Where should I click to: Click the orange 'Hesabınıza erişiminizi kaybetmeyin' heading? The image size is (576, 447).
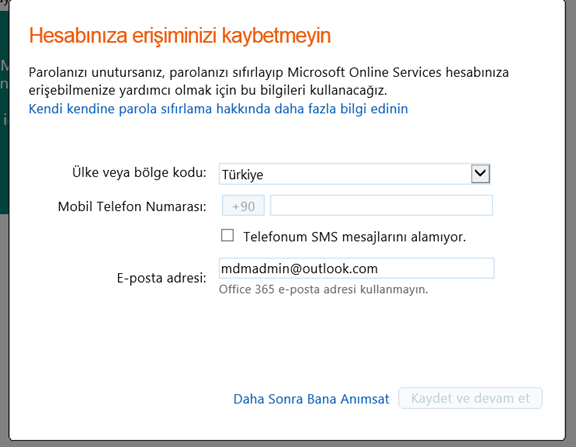point(180,36)
